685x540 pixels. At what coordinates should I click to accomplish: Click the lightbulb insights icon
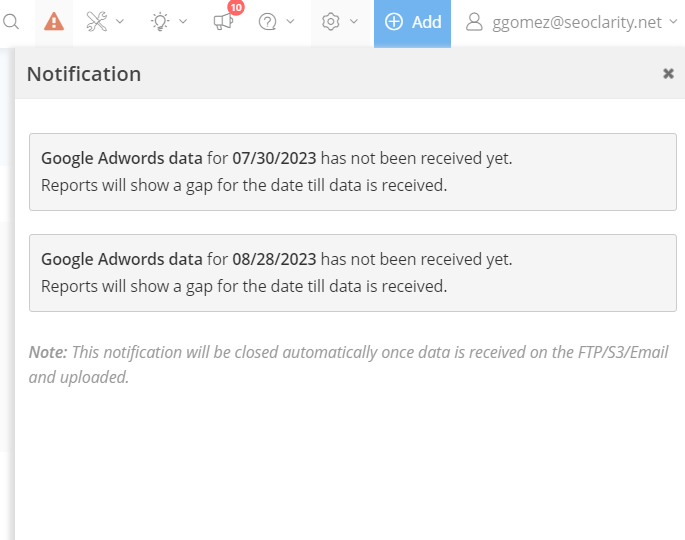160,22
